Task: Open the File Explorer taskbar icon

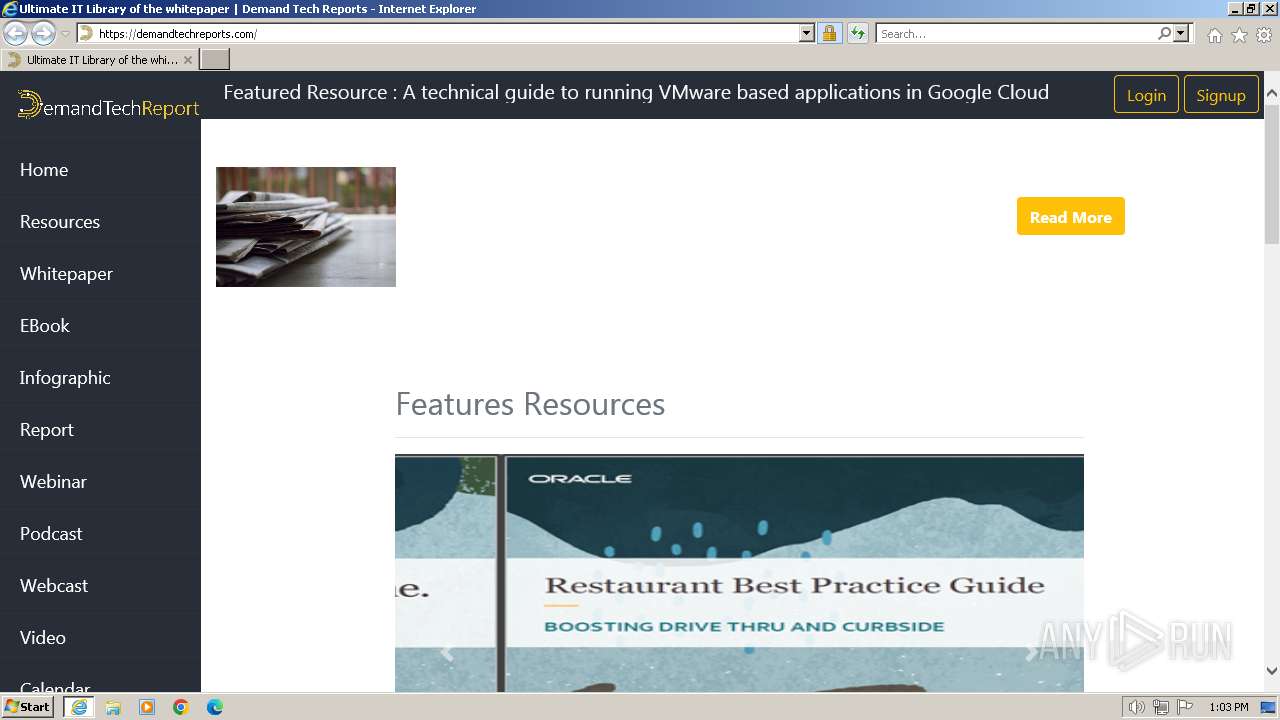Action: 113,707
